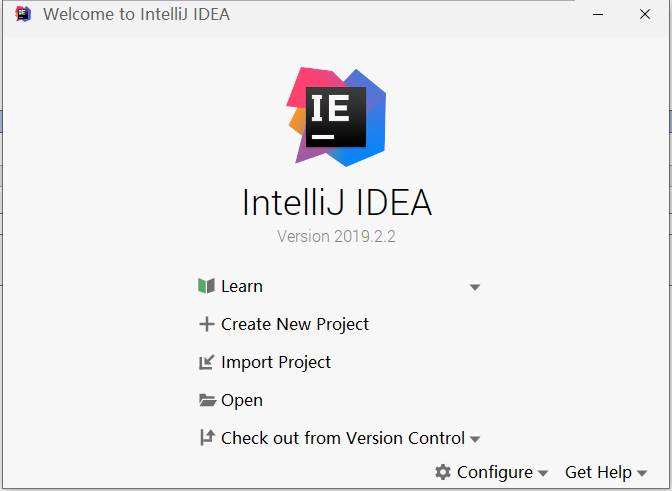
Task: Open the Check out from Version Control dropdown arrow
Action: 475,439
